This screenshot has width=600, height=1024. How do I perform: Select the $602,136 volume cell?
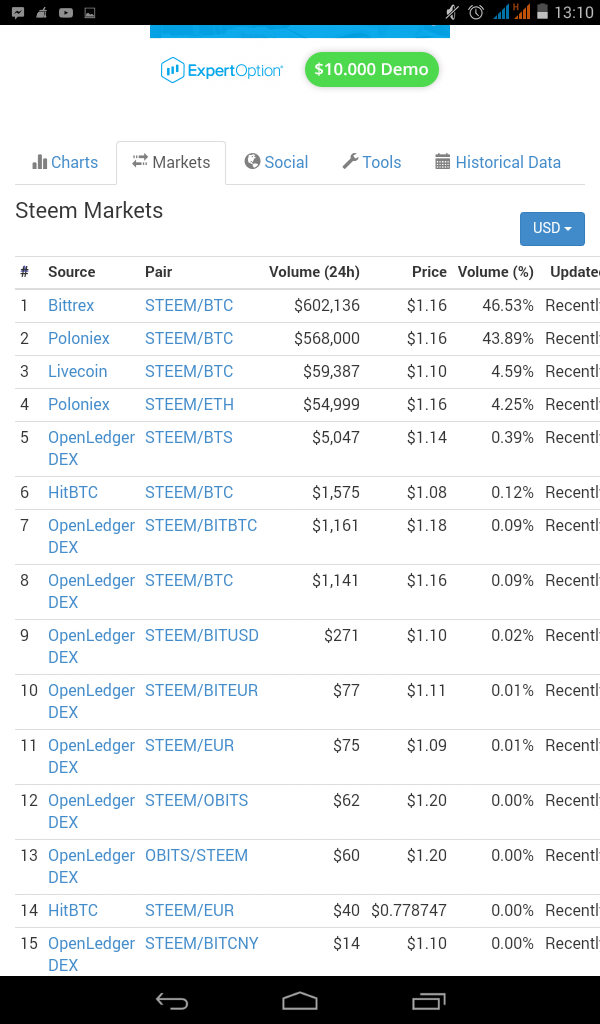[x=326, y=305]
